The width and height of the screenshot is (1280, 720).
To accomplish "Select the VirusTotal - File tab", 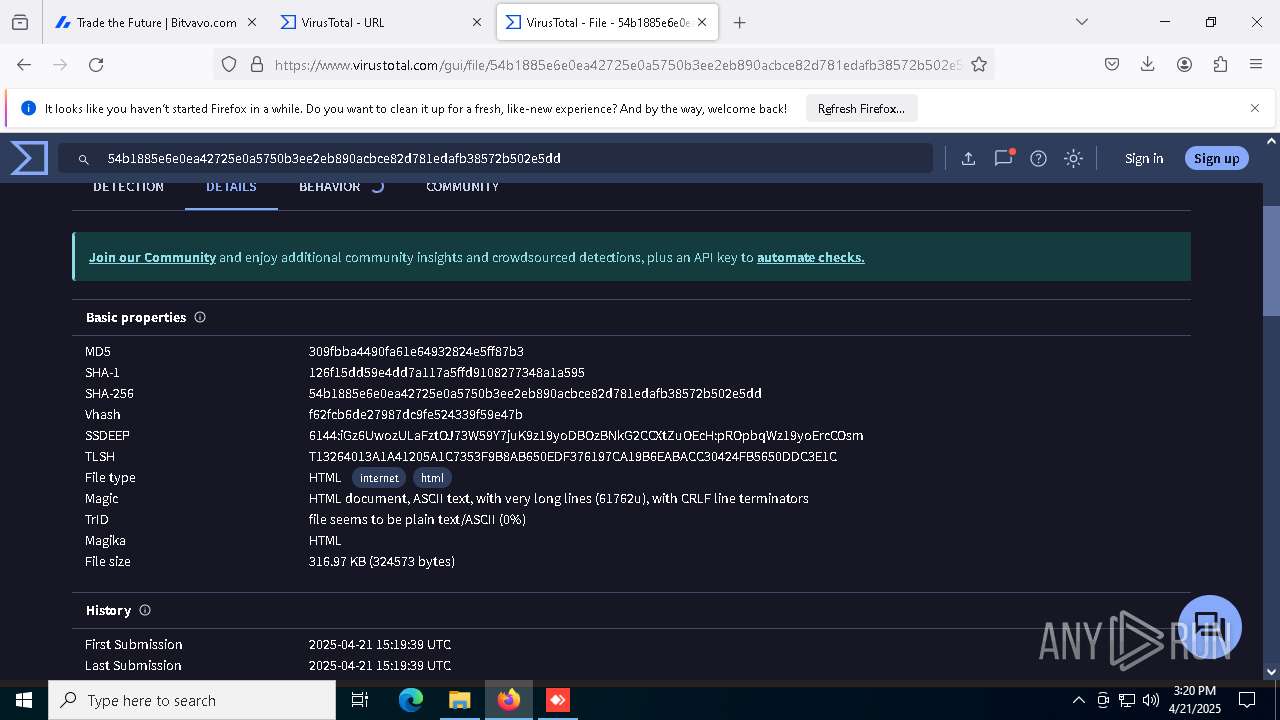I will pos(608,22).
